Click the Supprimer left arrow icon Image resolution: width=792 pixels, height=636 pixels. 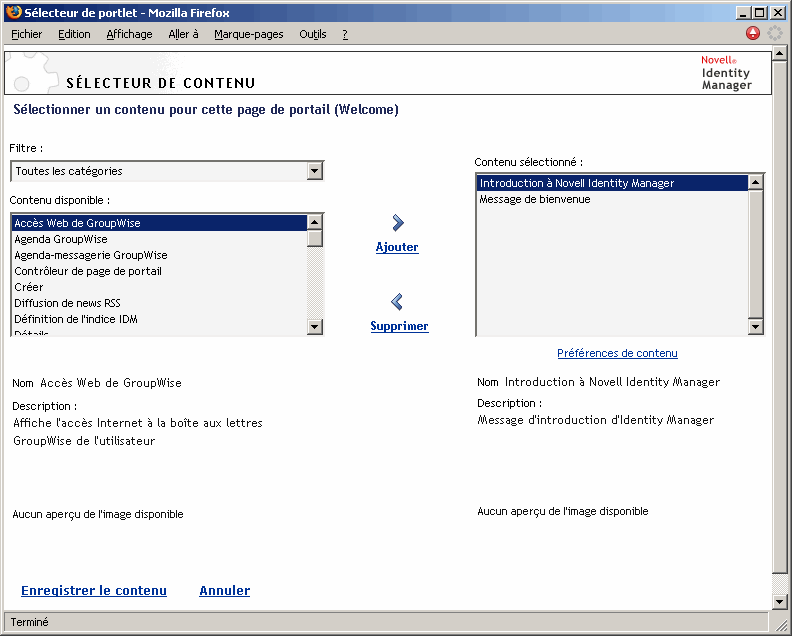click(x=397, y=302)
